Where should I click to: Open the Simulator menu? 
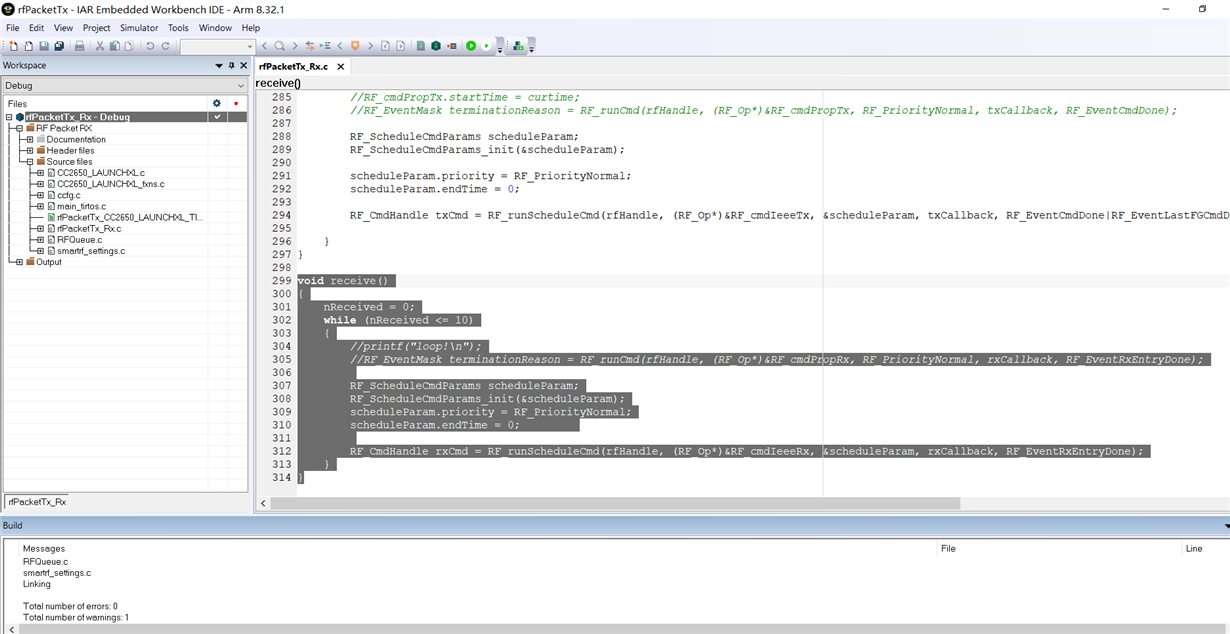142,28
